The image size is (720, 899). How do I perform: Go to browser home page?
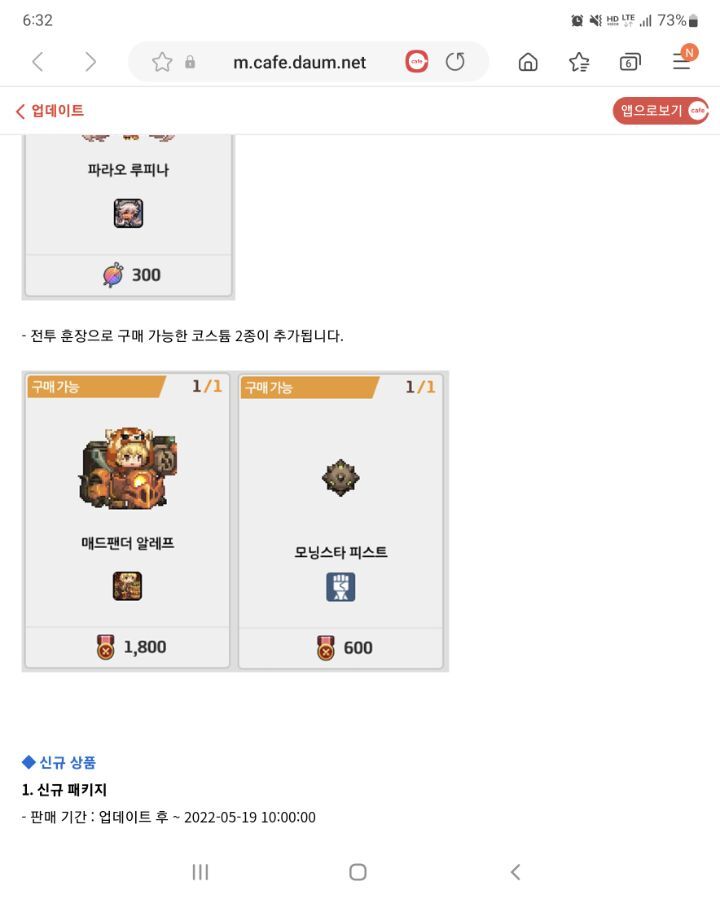tap(528, 61)
